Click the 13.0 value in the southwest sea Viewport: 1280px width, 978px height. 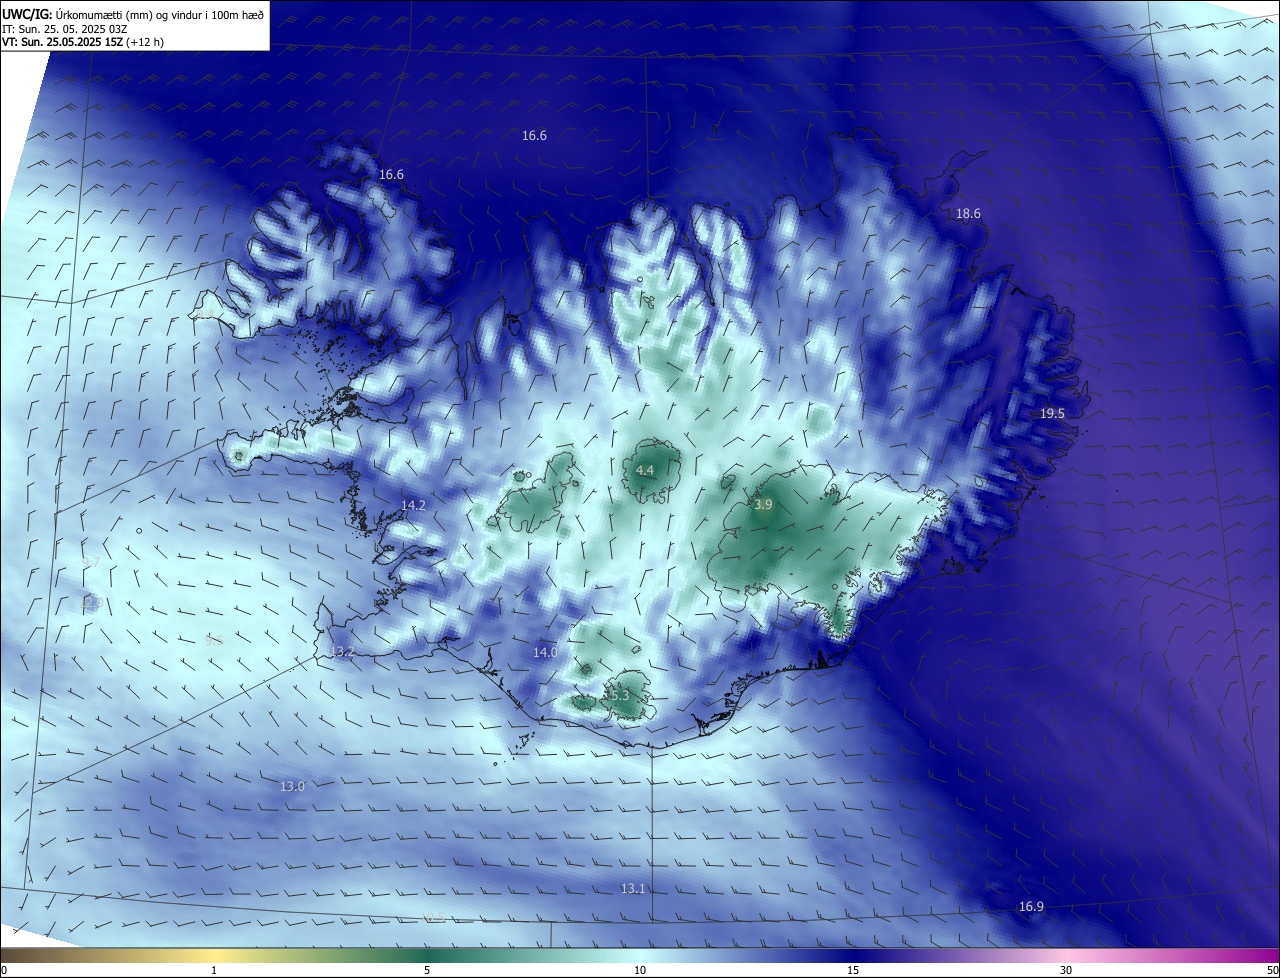tap(292, 786)
